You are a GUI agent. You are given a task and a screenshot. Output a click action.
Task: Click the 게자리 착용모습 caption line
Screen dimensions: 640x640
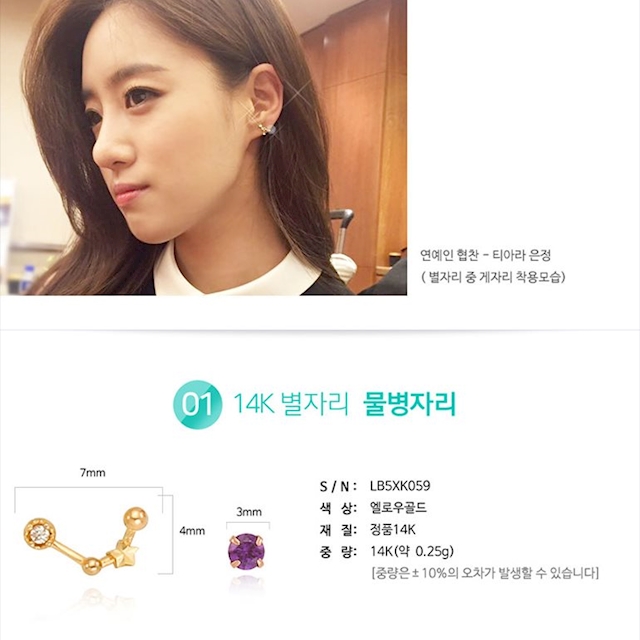493,277
